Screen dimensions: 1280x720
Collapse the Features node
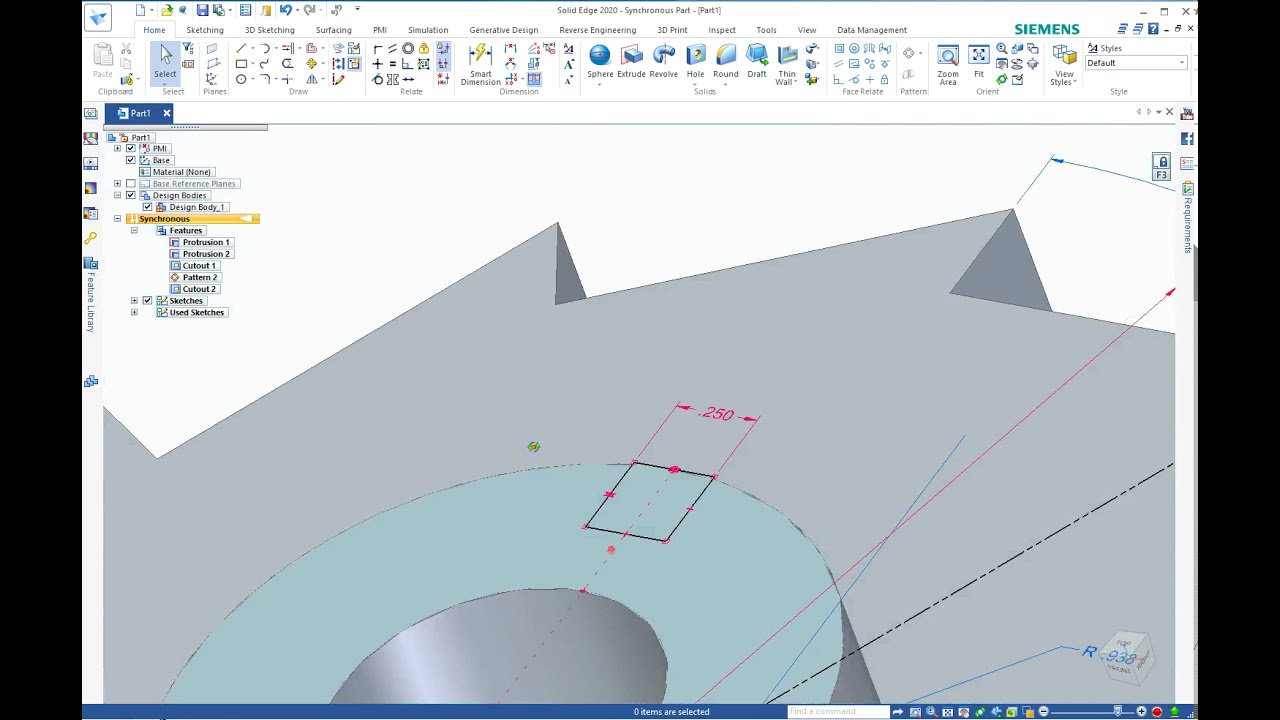pos(134,230)
